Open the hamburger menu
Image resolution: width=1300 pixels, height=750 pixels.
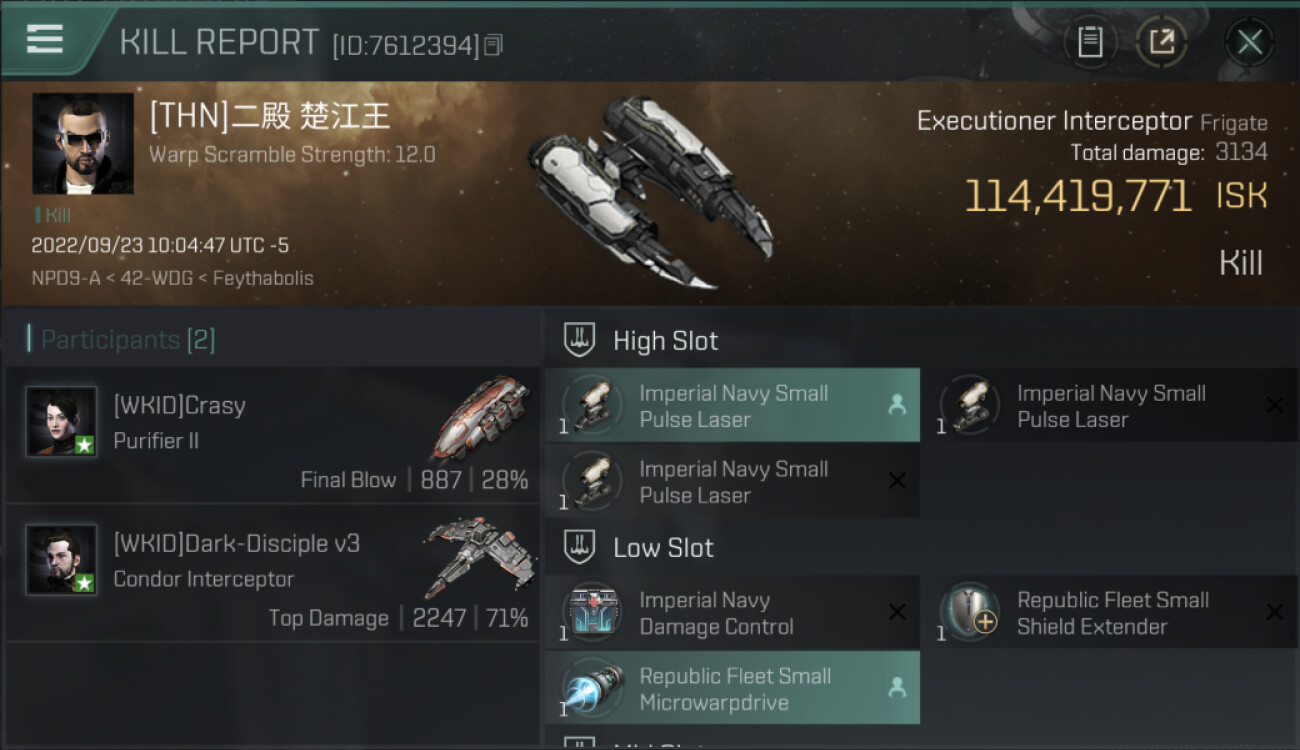pos(45,39)
